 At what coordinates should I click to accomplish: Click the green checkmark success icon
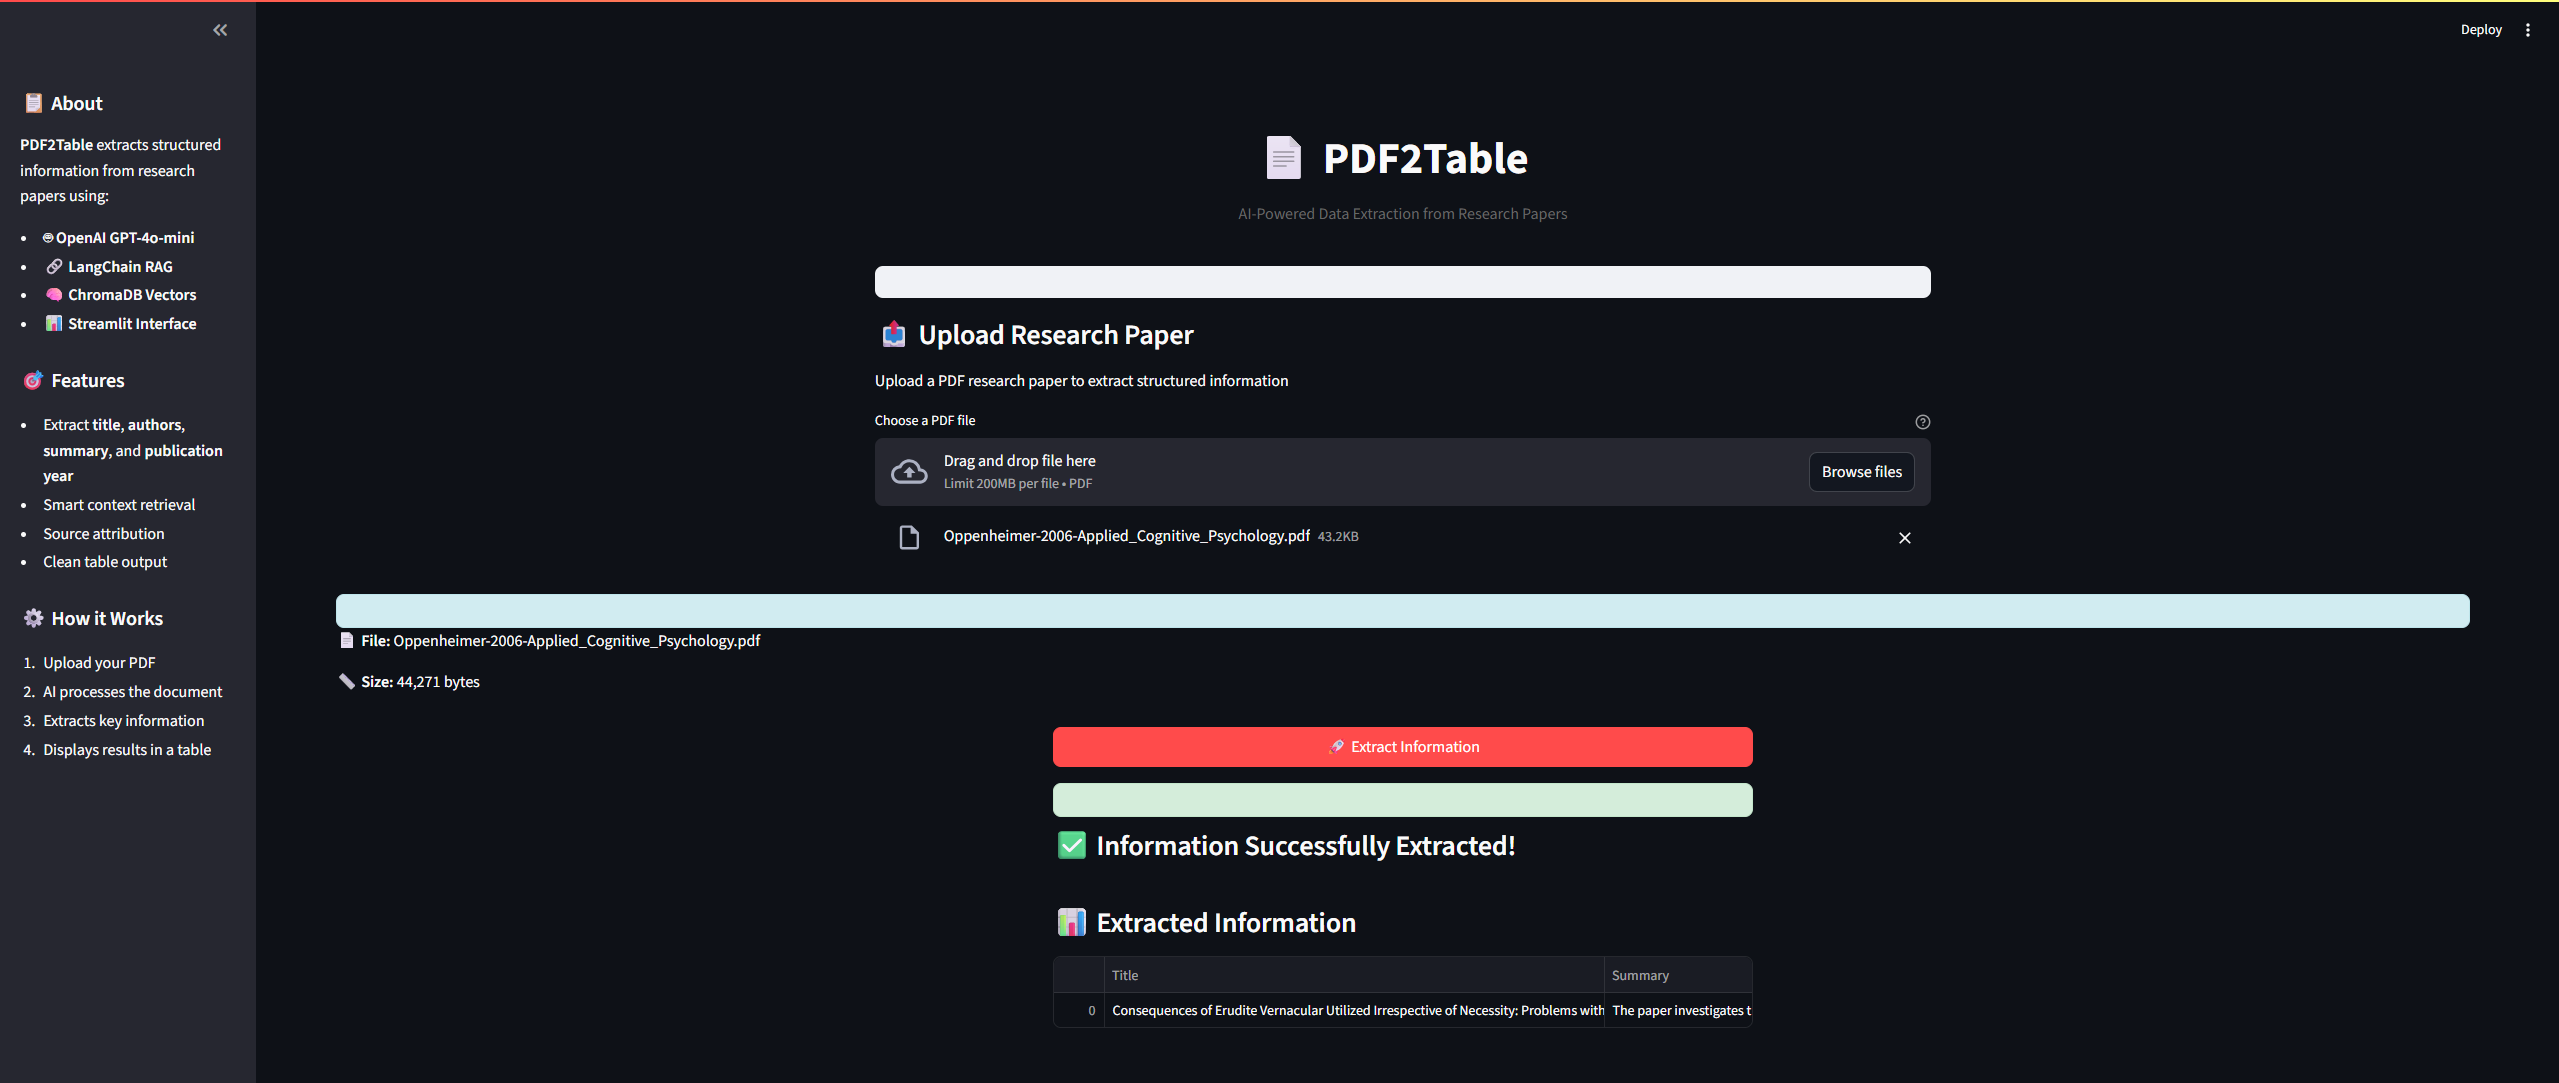1071,846
